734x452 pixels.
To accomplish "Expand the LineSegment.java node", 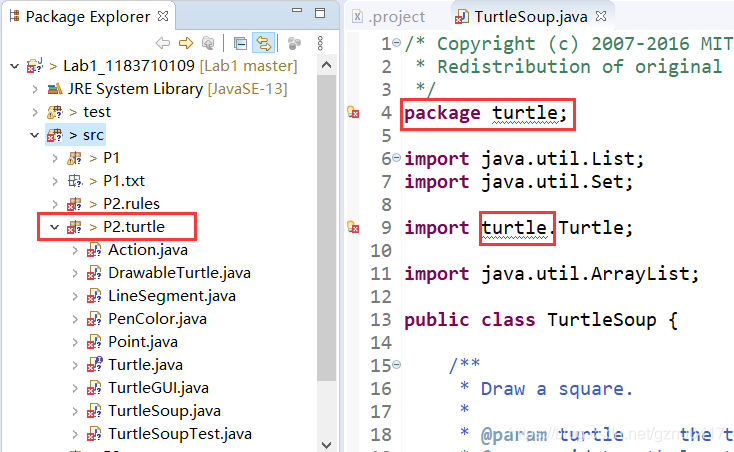I will 75,296.
